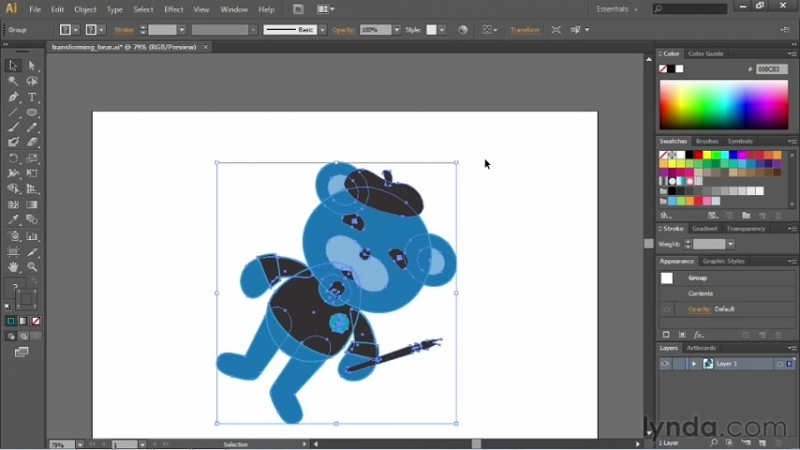Click the Recolor Artwork icon
This screenshot has height=450, width=800.
tap(462, 30)
